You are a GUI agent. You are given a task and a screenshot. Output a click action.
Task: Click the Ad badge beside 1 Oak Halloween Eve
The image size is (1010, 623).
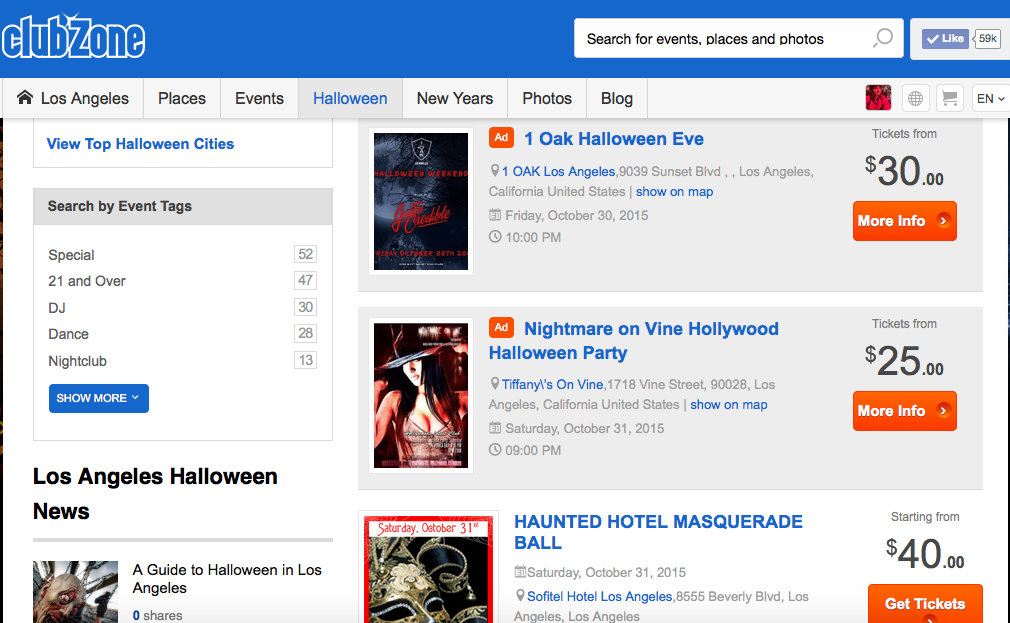pos(501,137)
